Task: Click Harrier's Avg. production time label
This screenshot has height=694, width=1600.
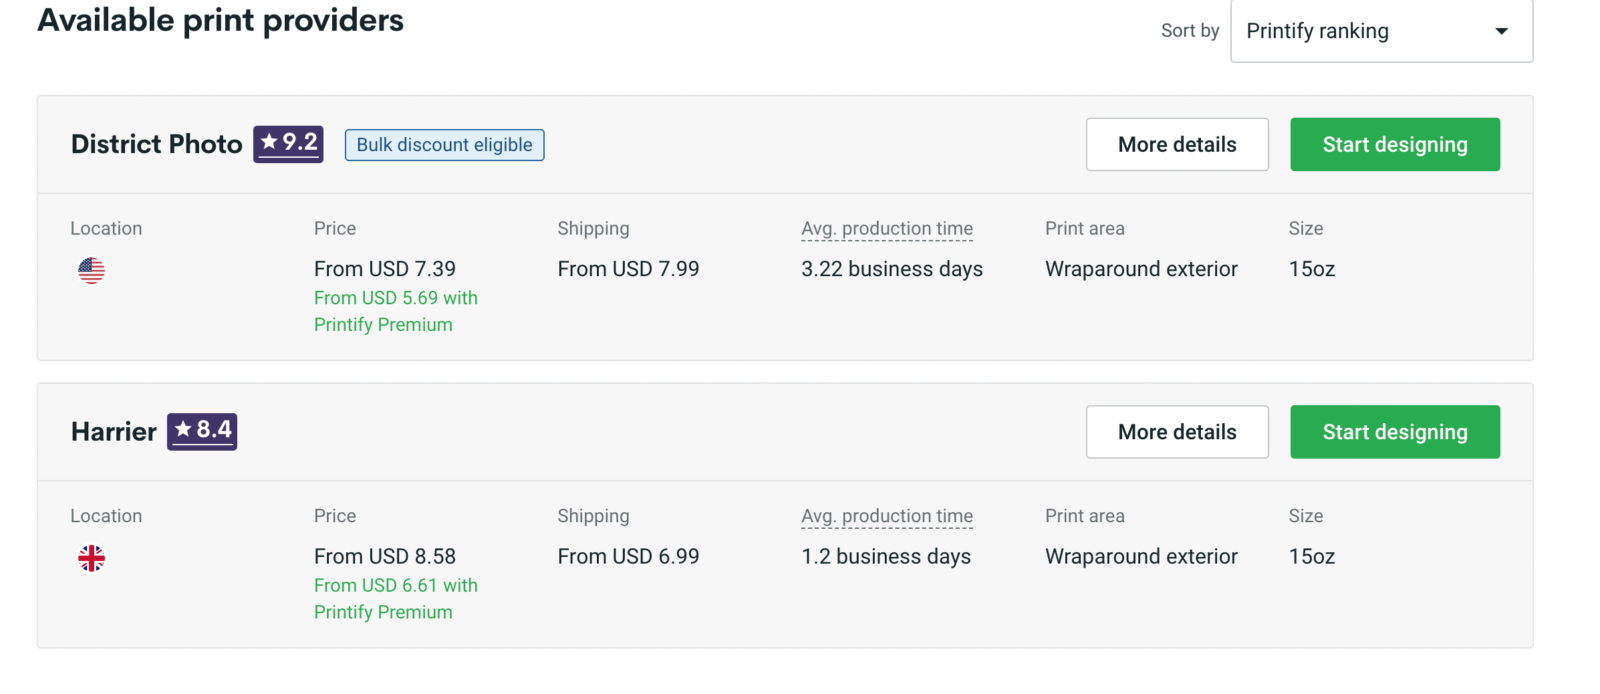Action: click(x=887, y=516)
